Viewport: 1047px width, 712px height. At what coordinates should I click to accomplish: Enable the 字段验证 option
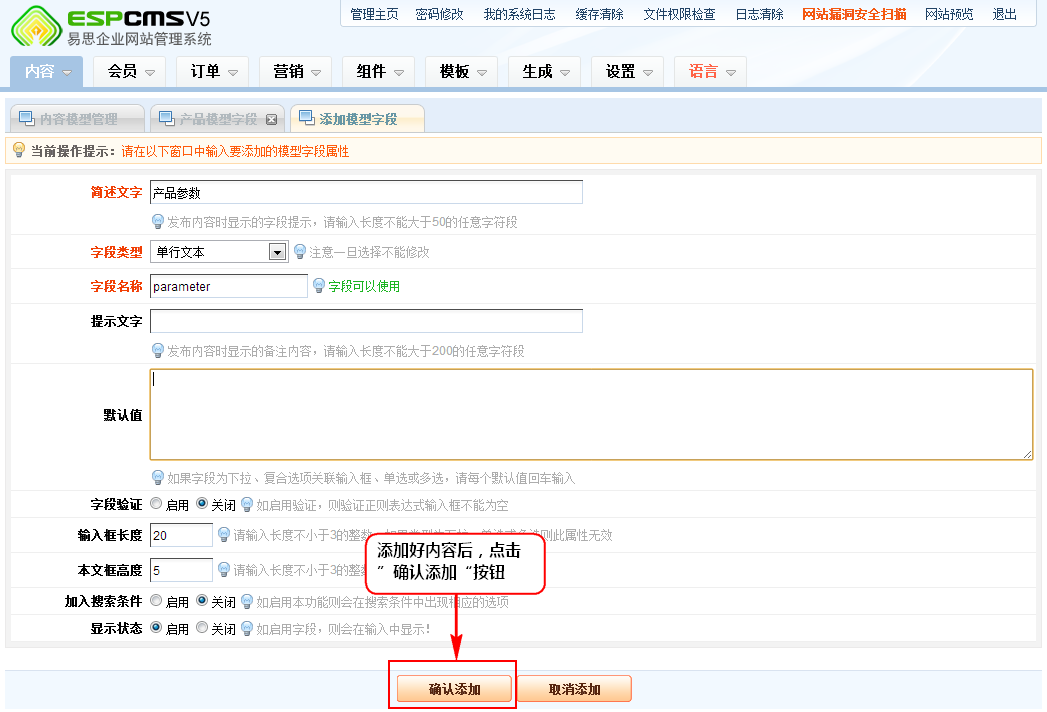pyautogui.click(x=156, y=504)
